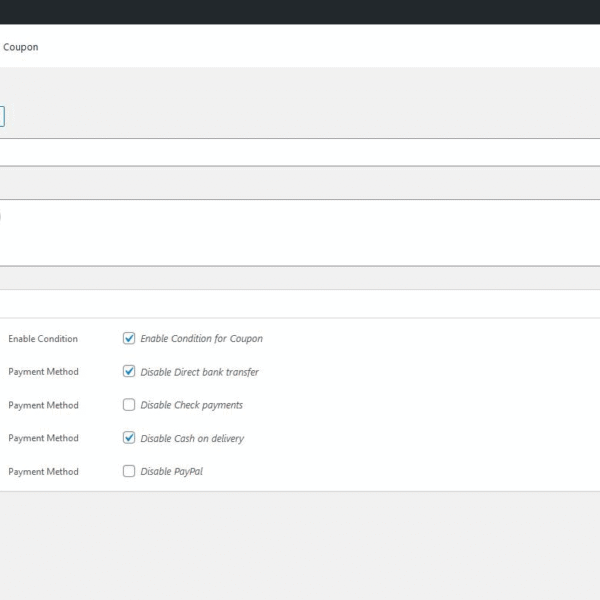Click Payment Method label for PayPal

(x=43, y=471)
